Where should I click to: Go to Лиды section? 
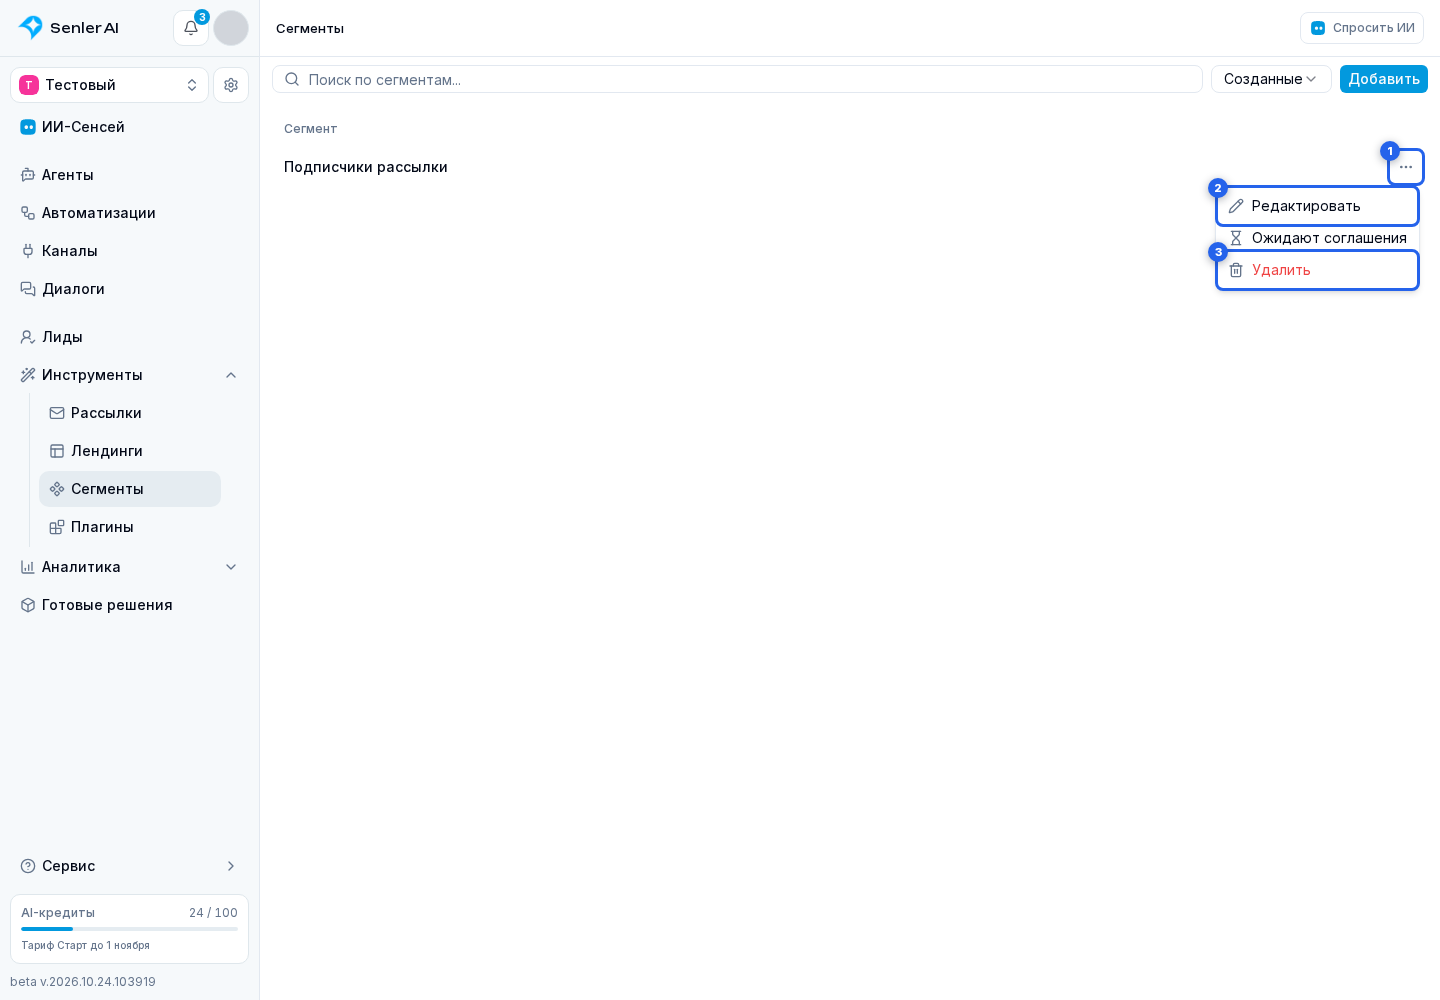[x=129, y=337]
